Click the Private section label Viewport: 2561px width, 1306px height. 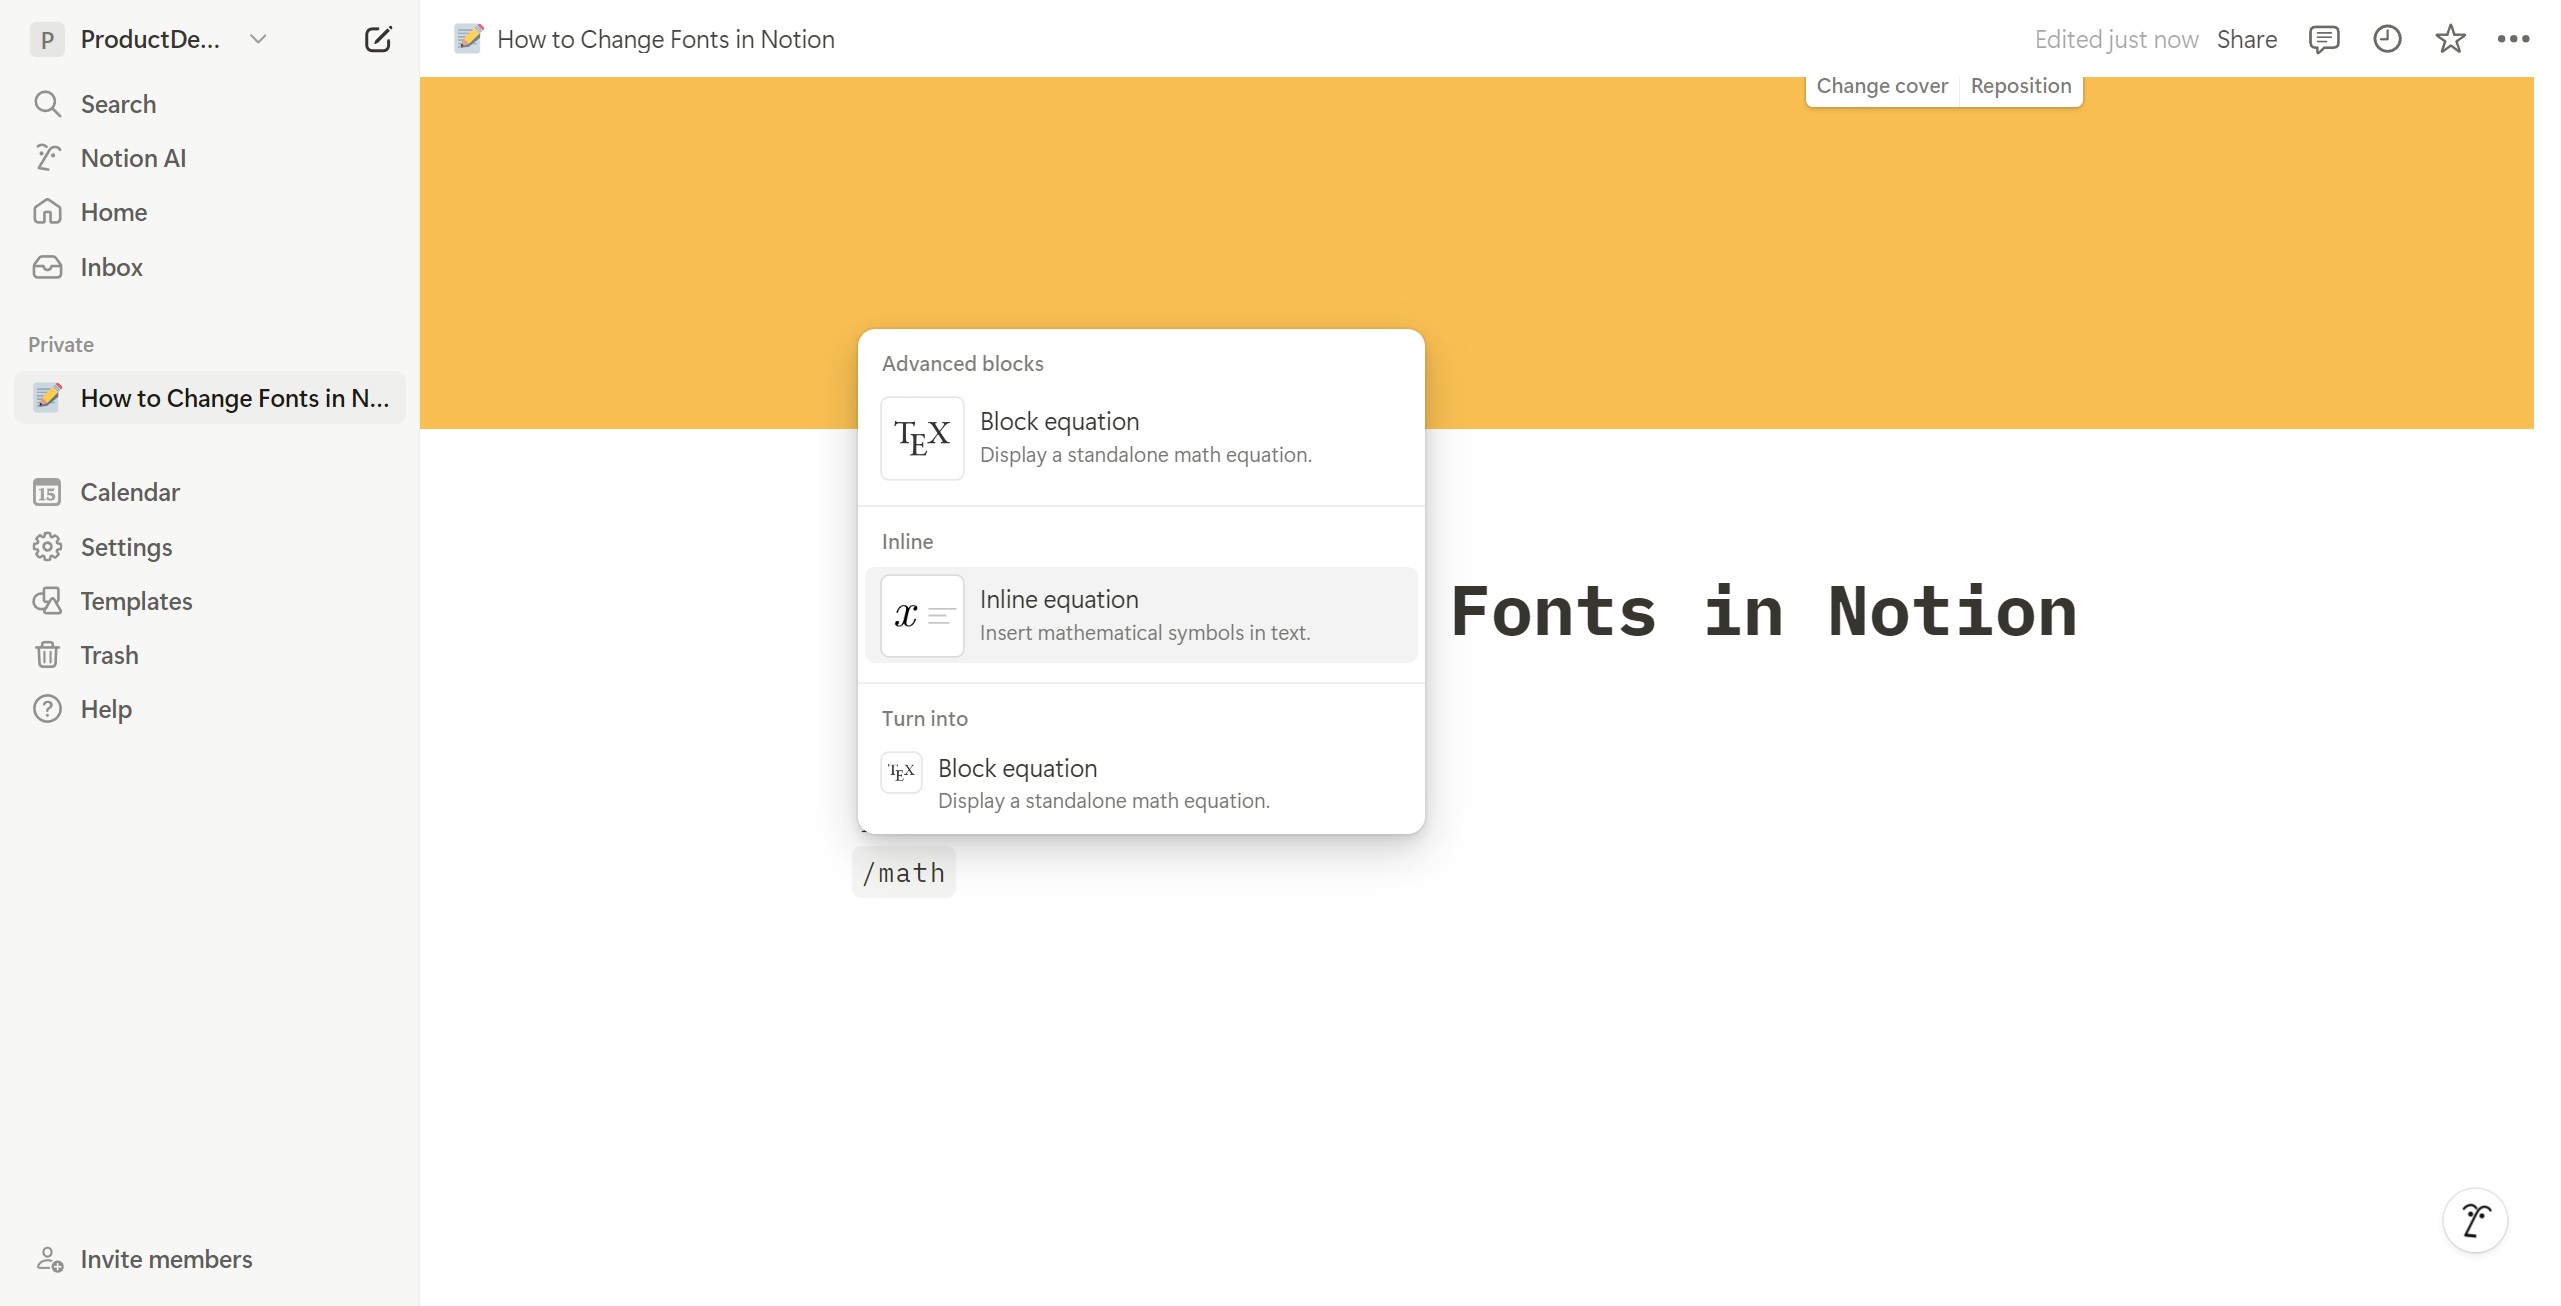click(61, 345)
